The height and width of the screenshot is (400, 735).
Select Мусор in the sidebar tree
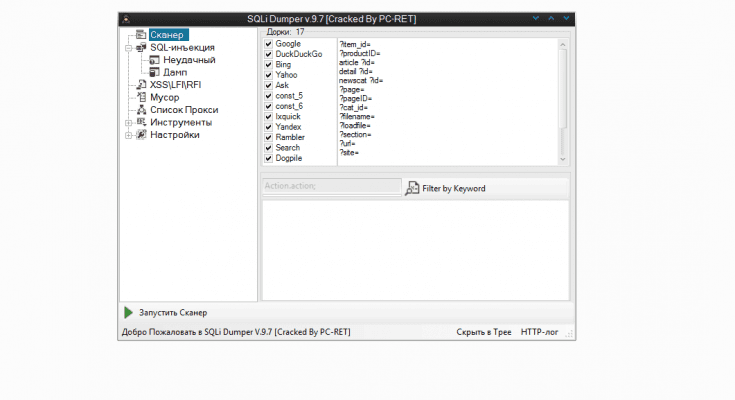pyautogui.click(x=165, y=97)
